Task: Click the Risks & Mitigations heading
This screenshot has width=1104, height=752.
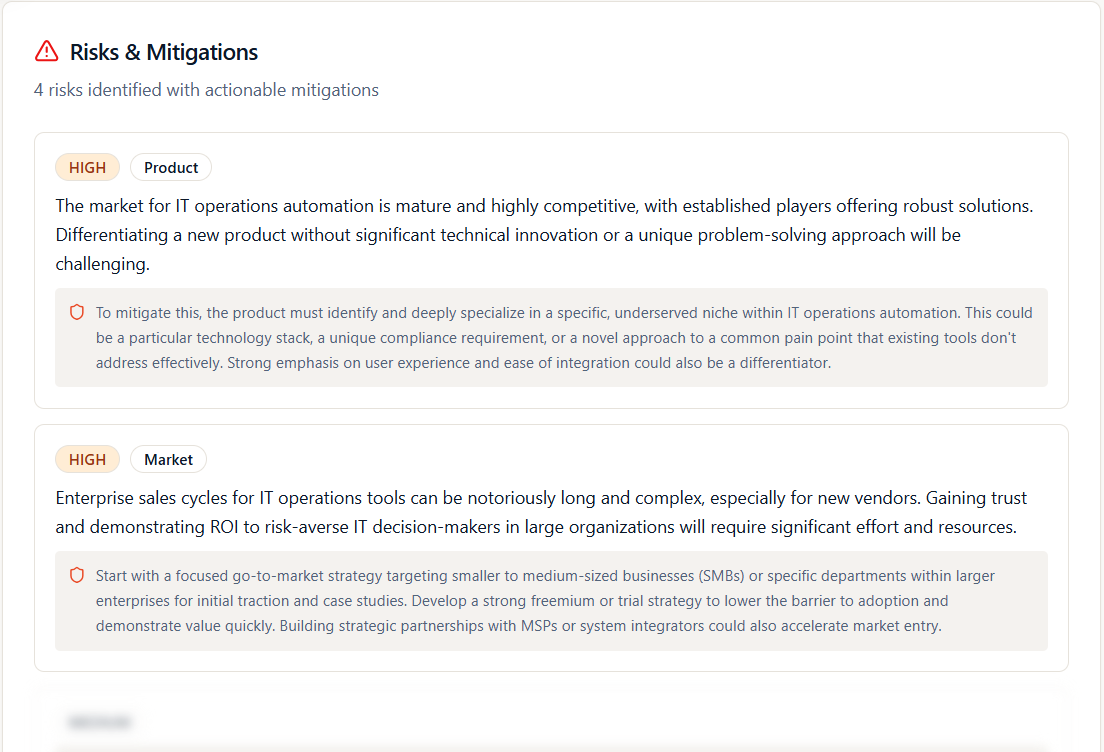Action: tap(163, 52)
